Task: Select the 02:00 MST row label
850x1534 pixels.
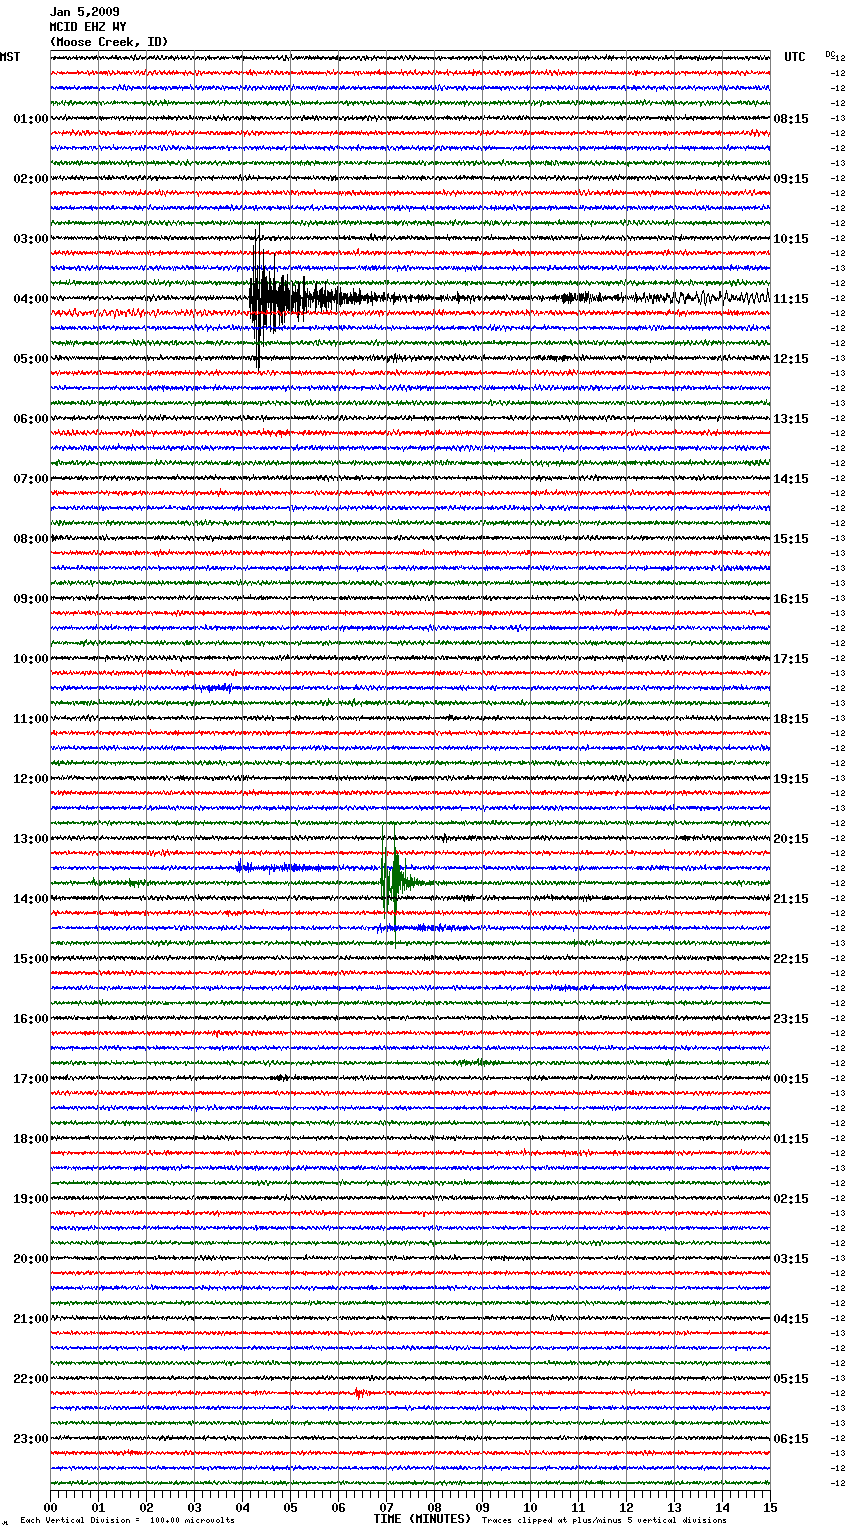Action: point(31,179)
